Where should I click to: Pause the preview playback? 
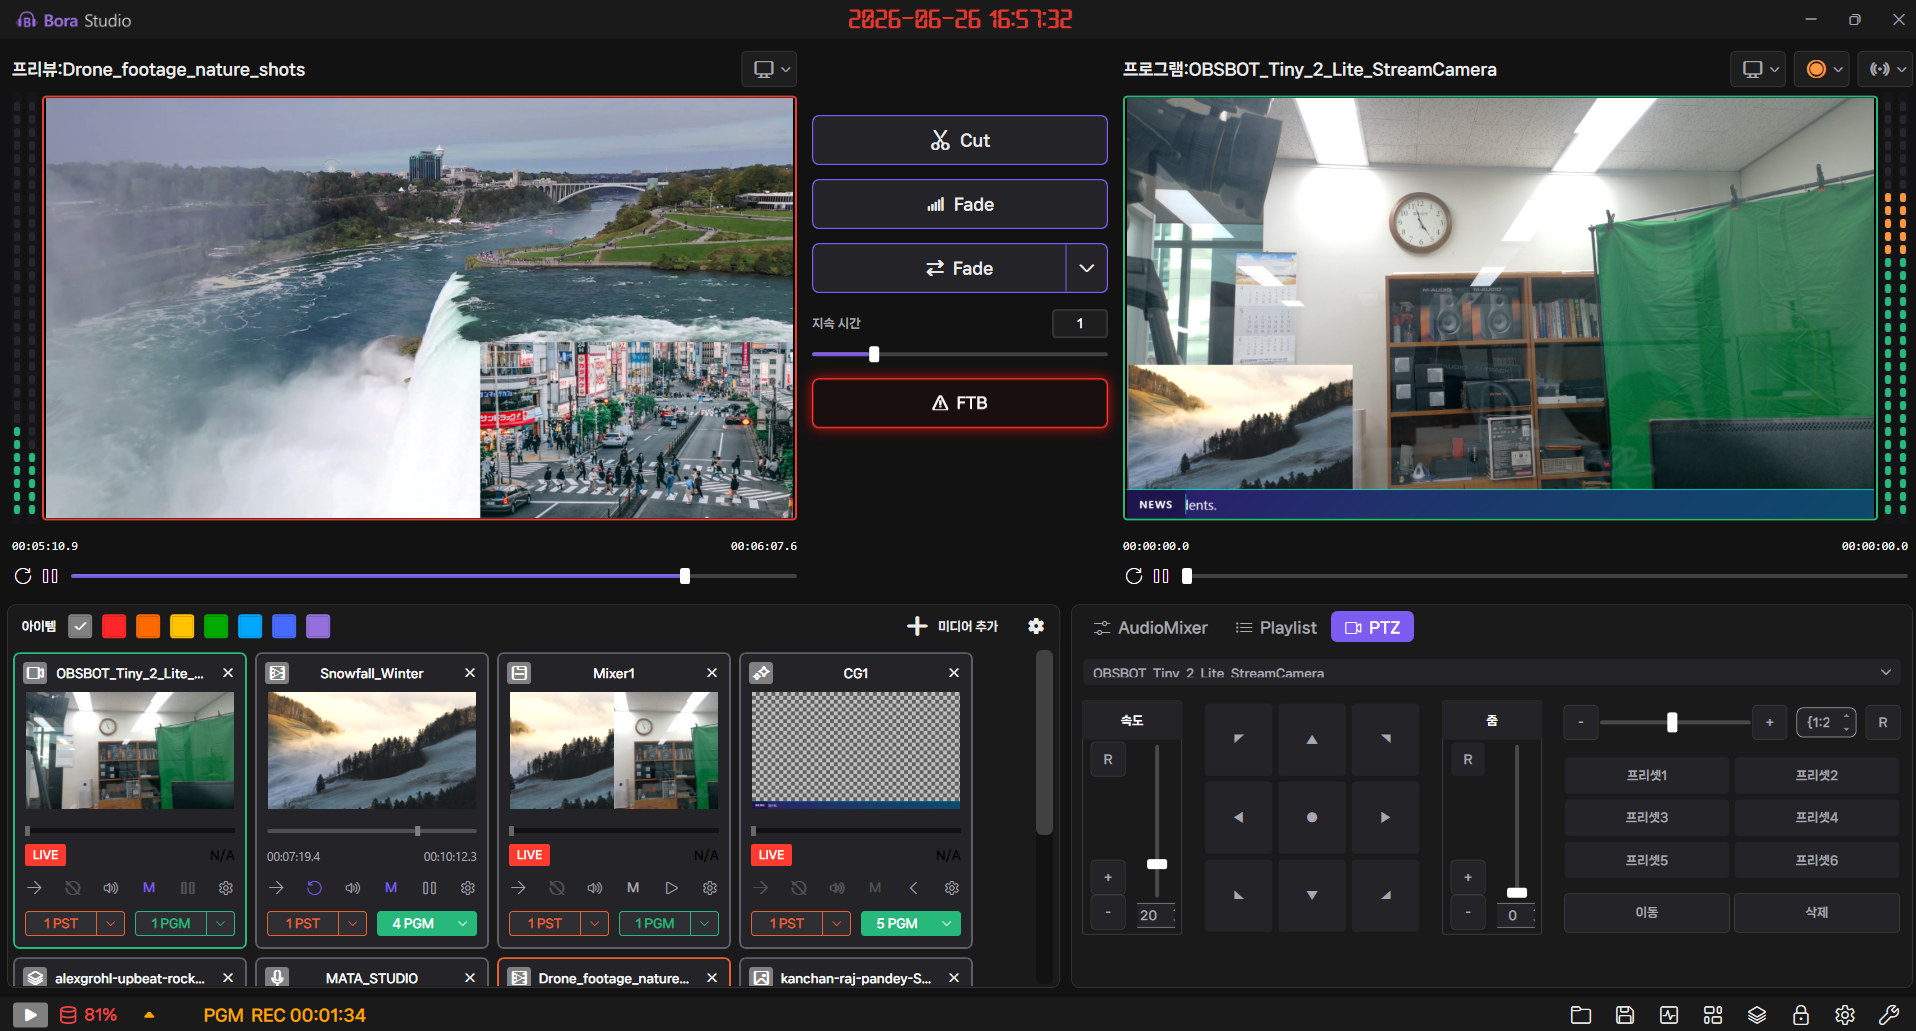pos(50,576)
